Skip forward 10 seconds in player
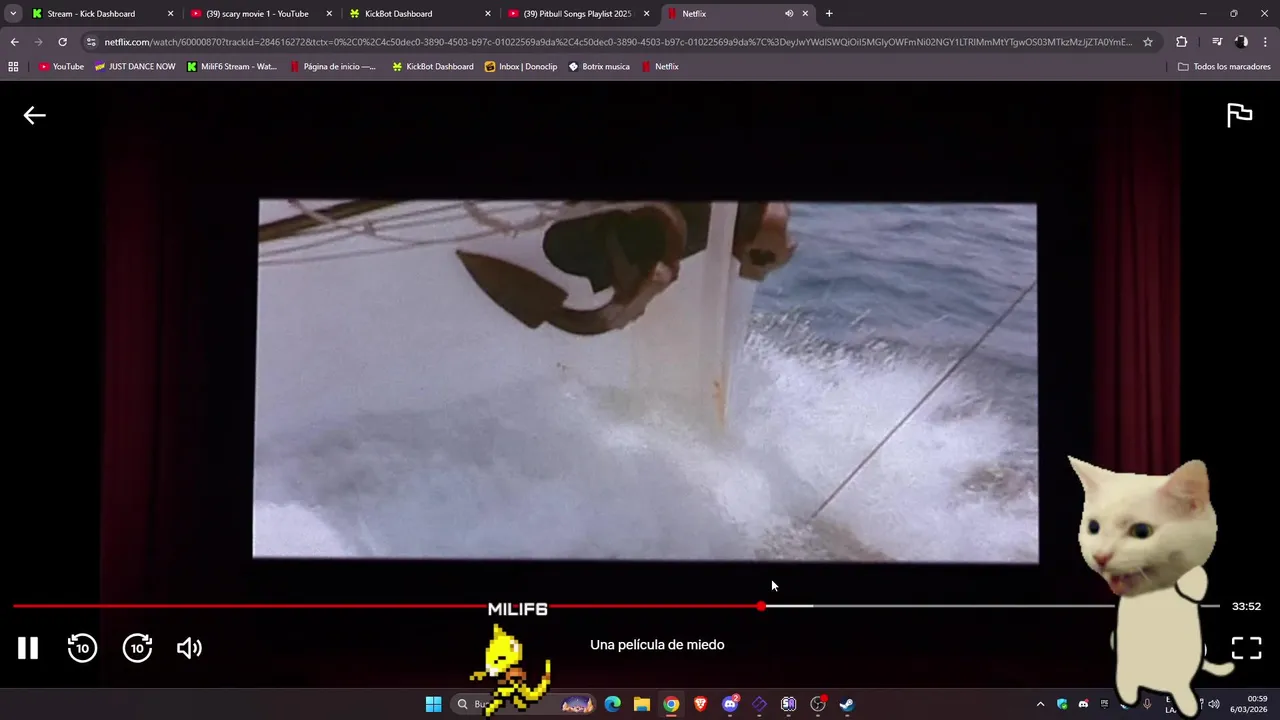This screenshot has width=1280, height=720. (x=137, y=648)
